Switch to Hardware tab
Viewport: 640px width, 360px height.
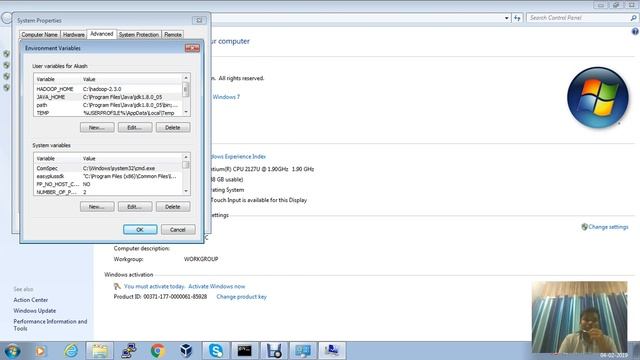click(73, 35)
